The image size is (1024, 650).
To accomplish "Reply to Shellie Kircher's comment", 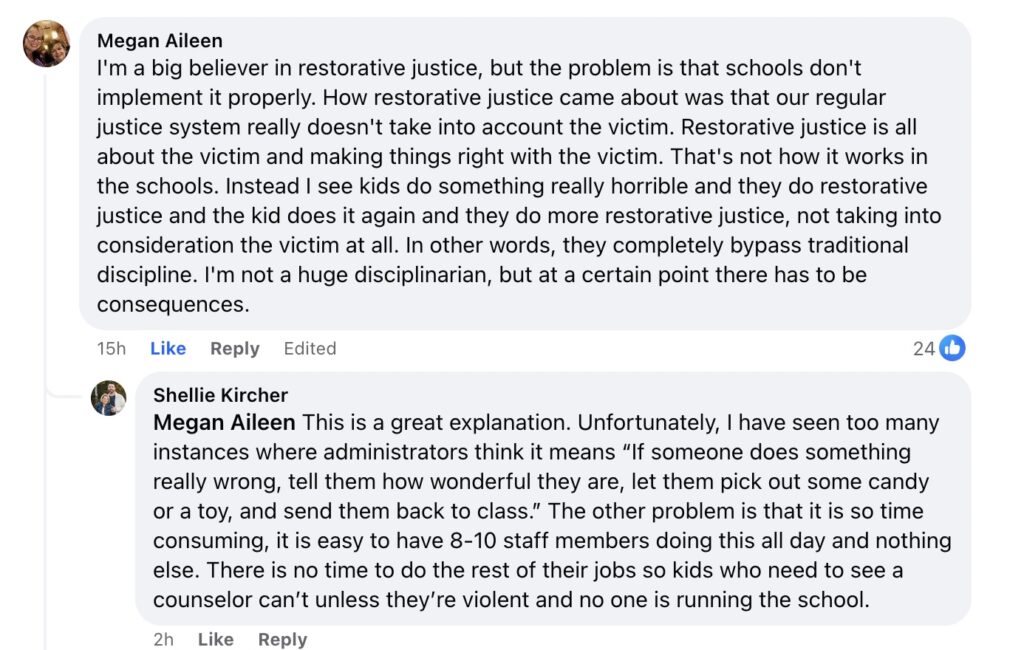I will tap(282, 639).
